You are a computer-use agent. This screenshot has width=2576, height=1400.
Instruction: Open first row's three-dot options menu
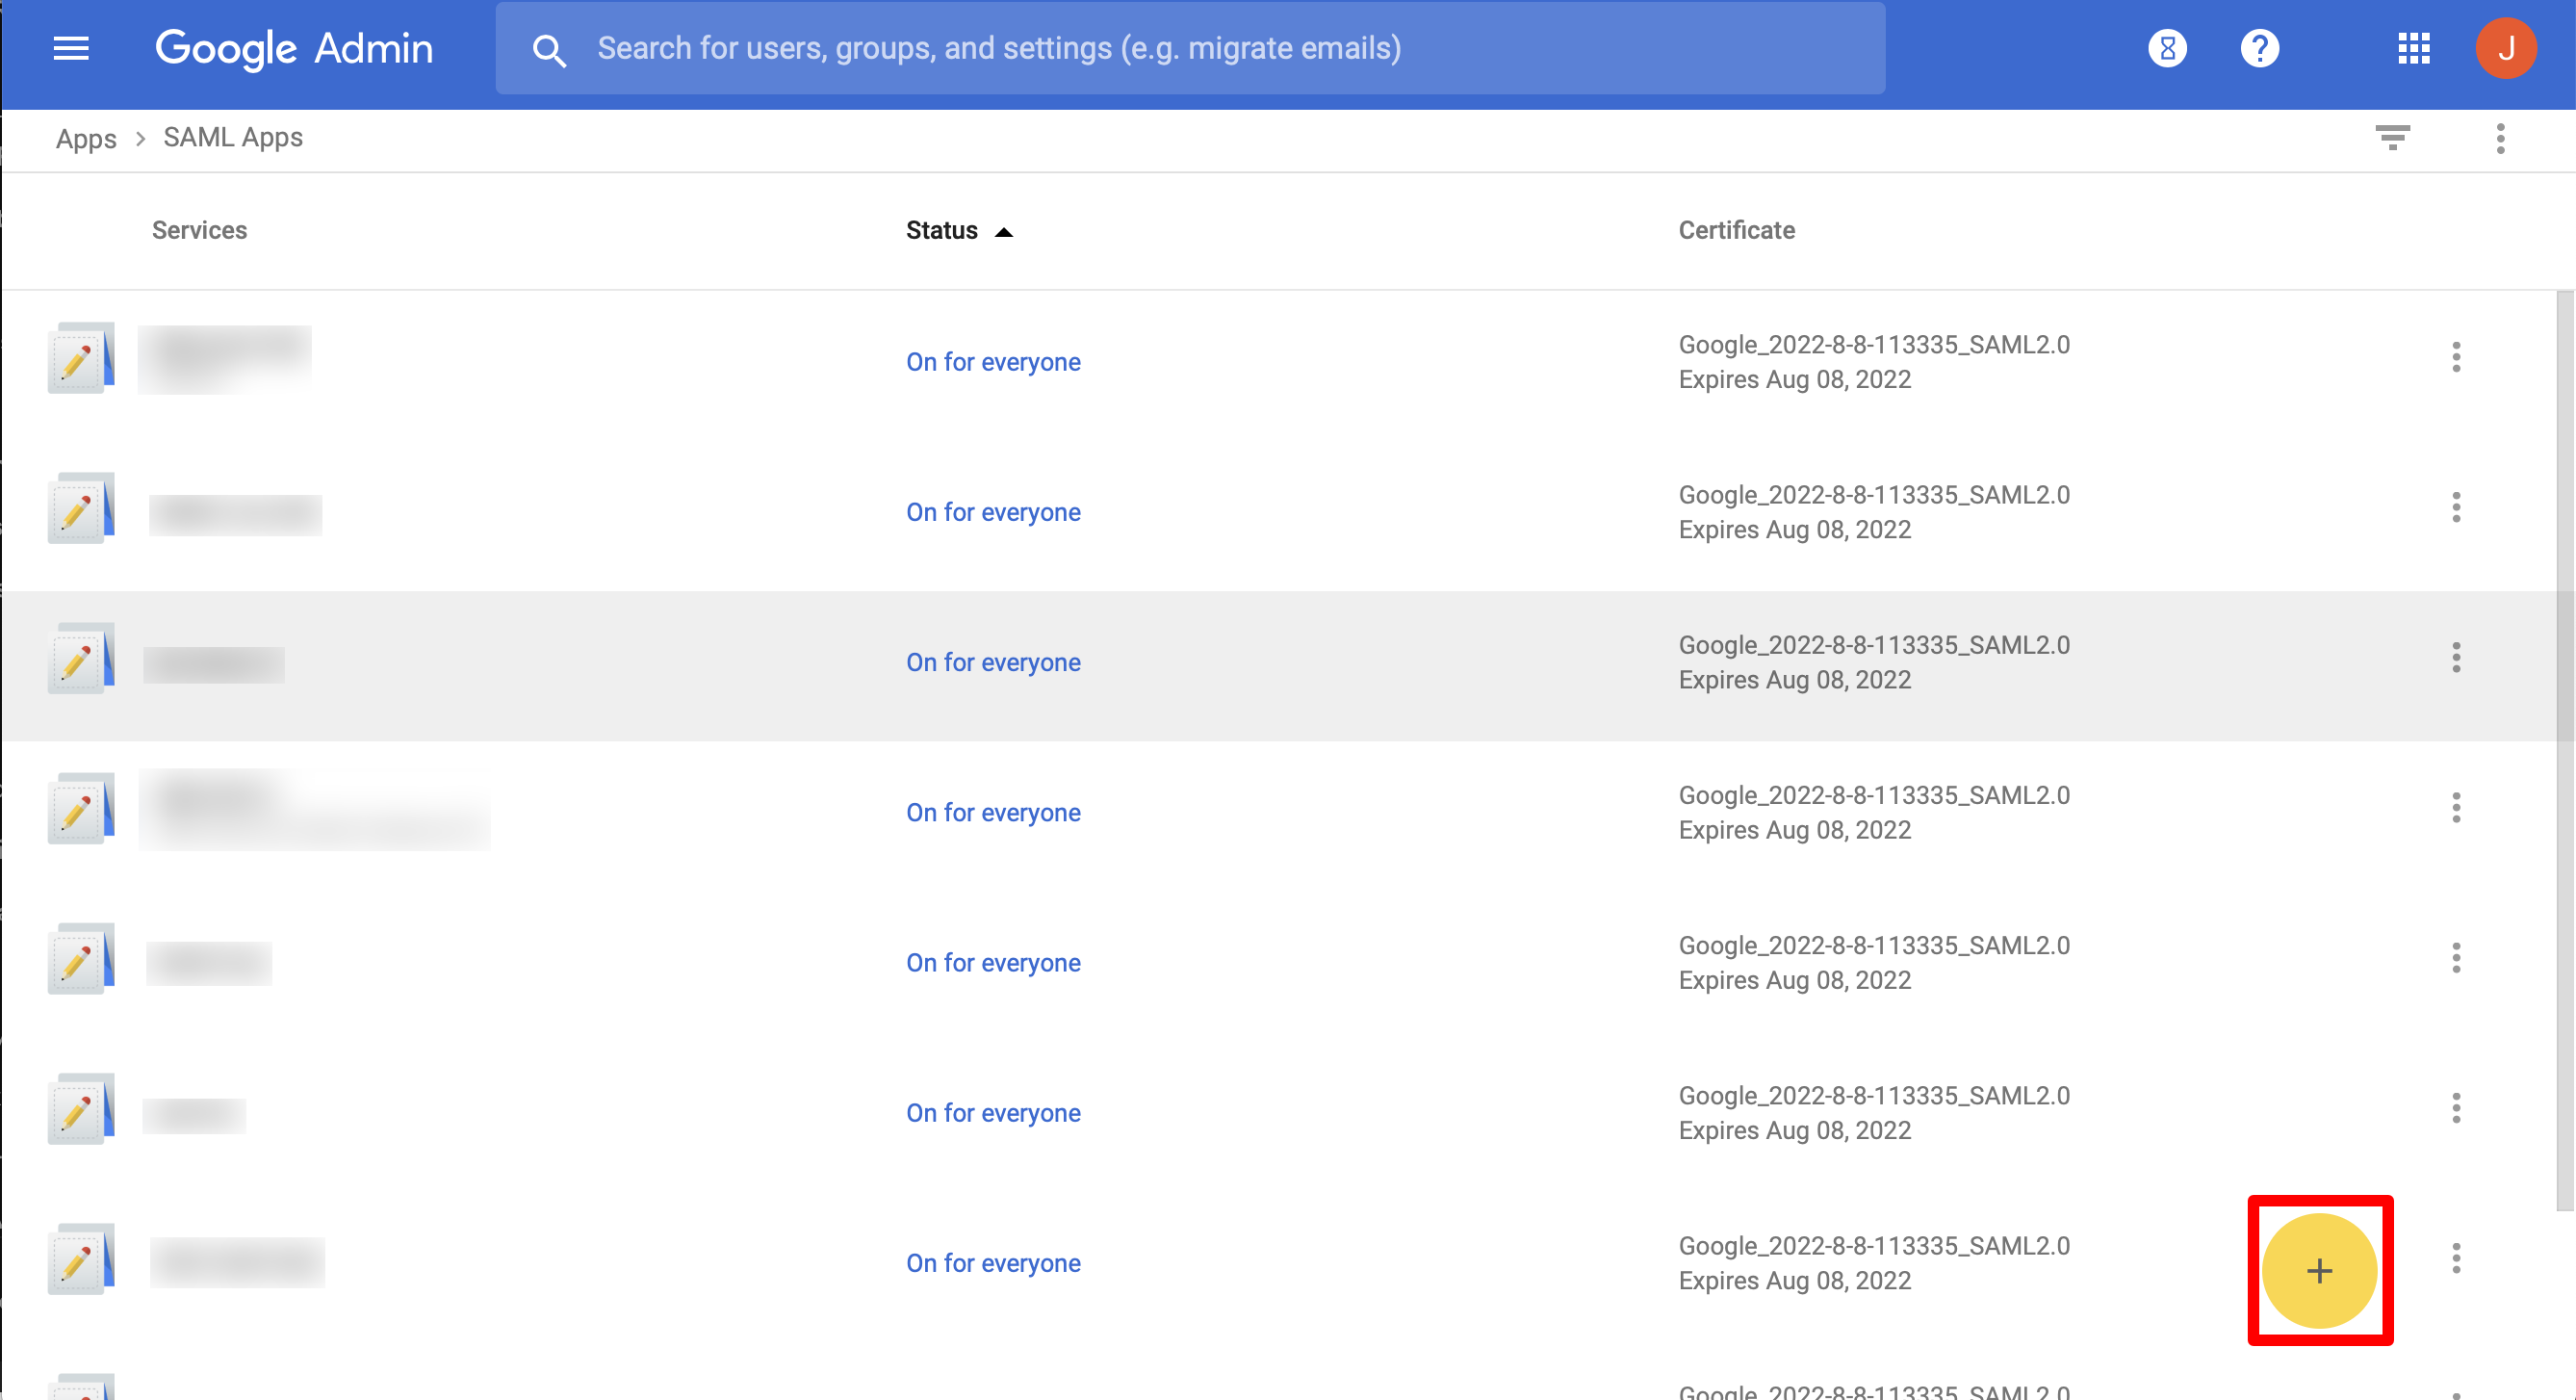[2456, 357]
